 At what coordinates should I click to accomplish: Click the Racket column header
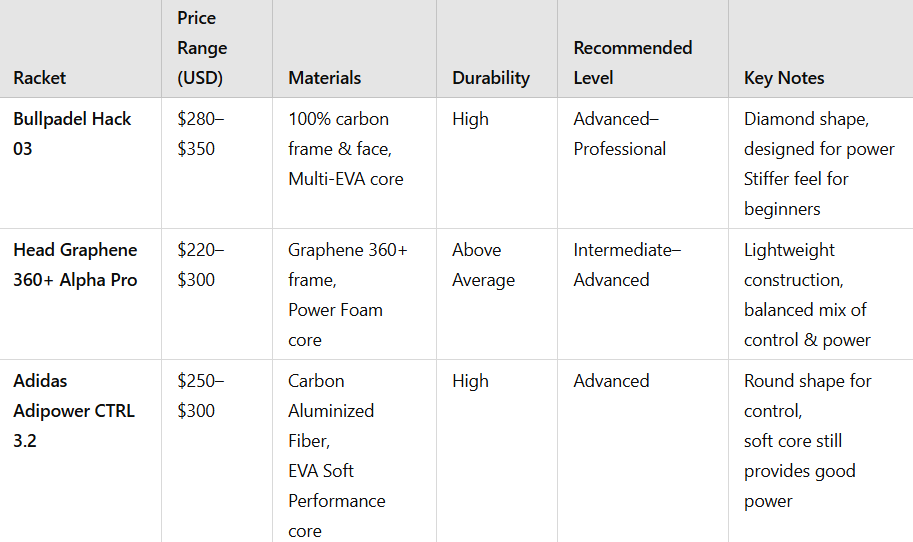click(40, 78)
